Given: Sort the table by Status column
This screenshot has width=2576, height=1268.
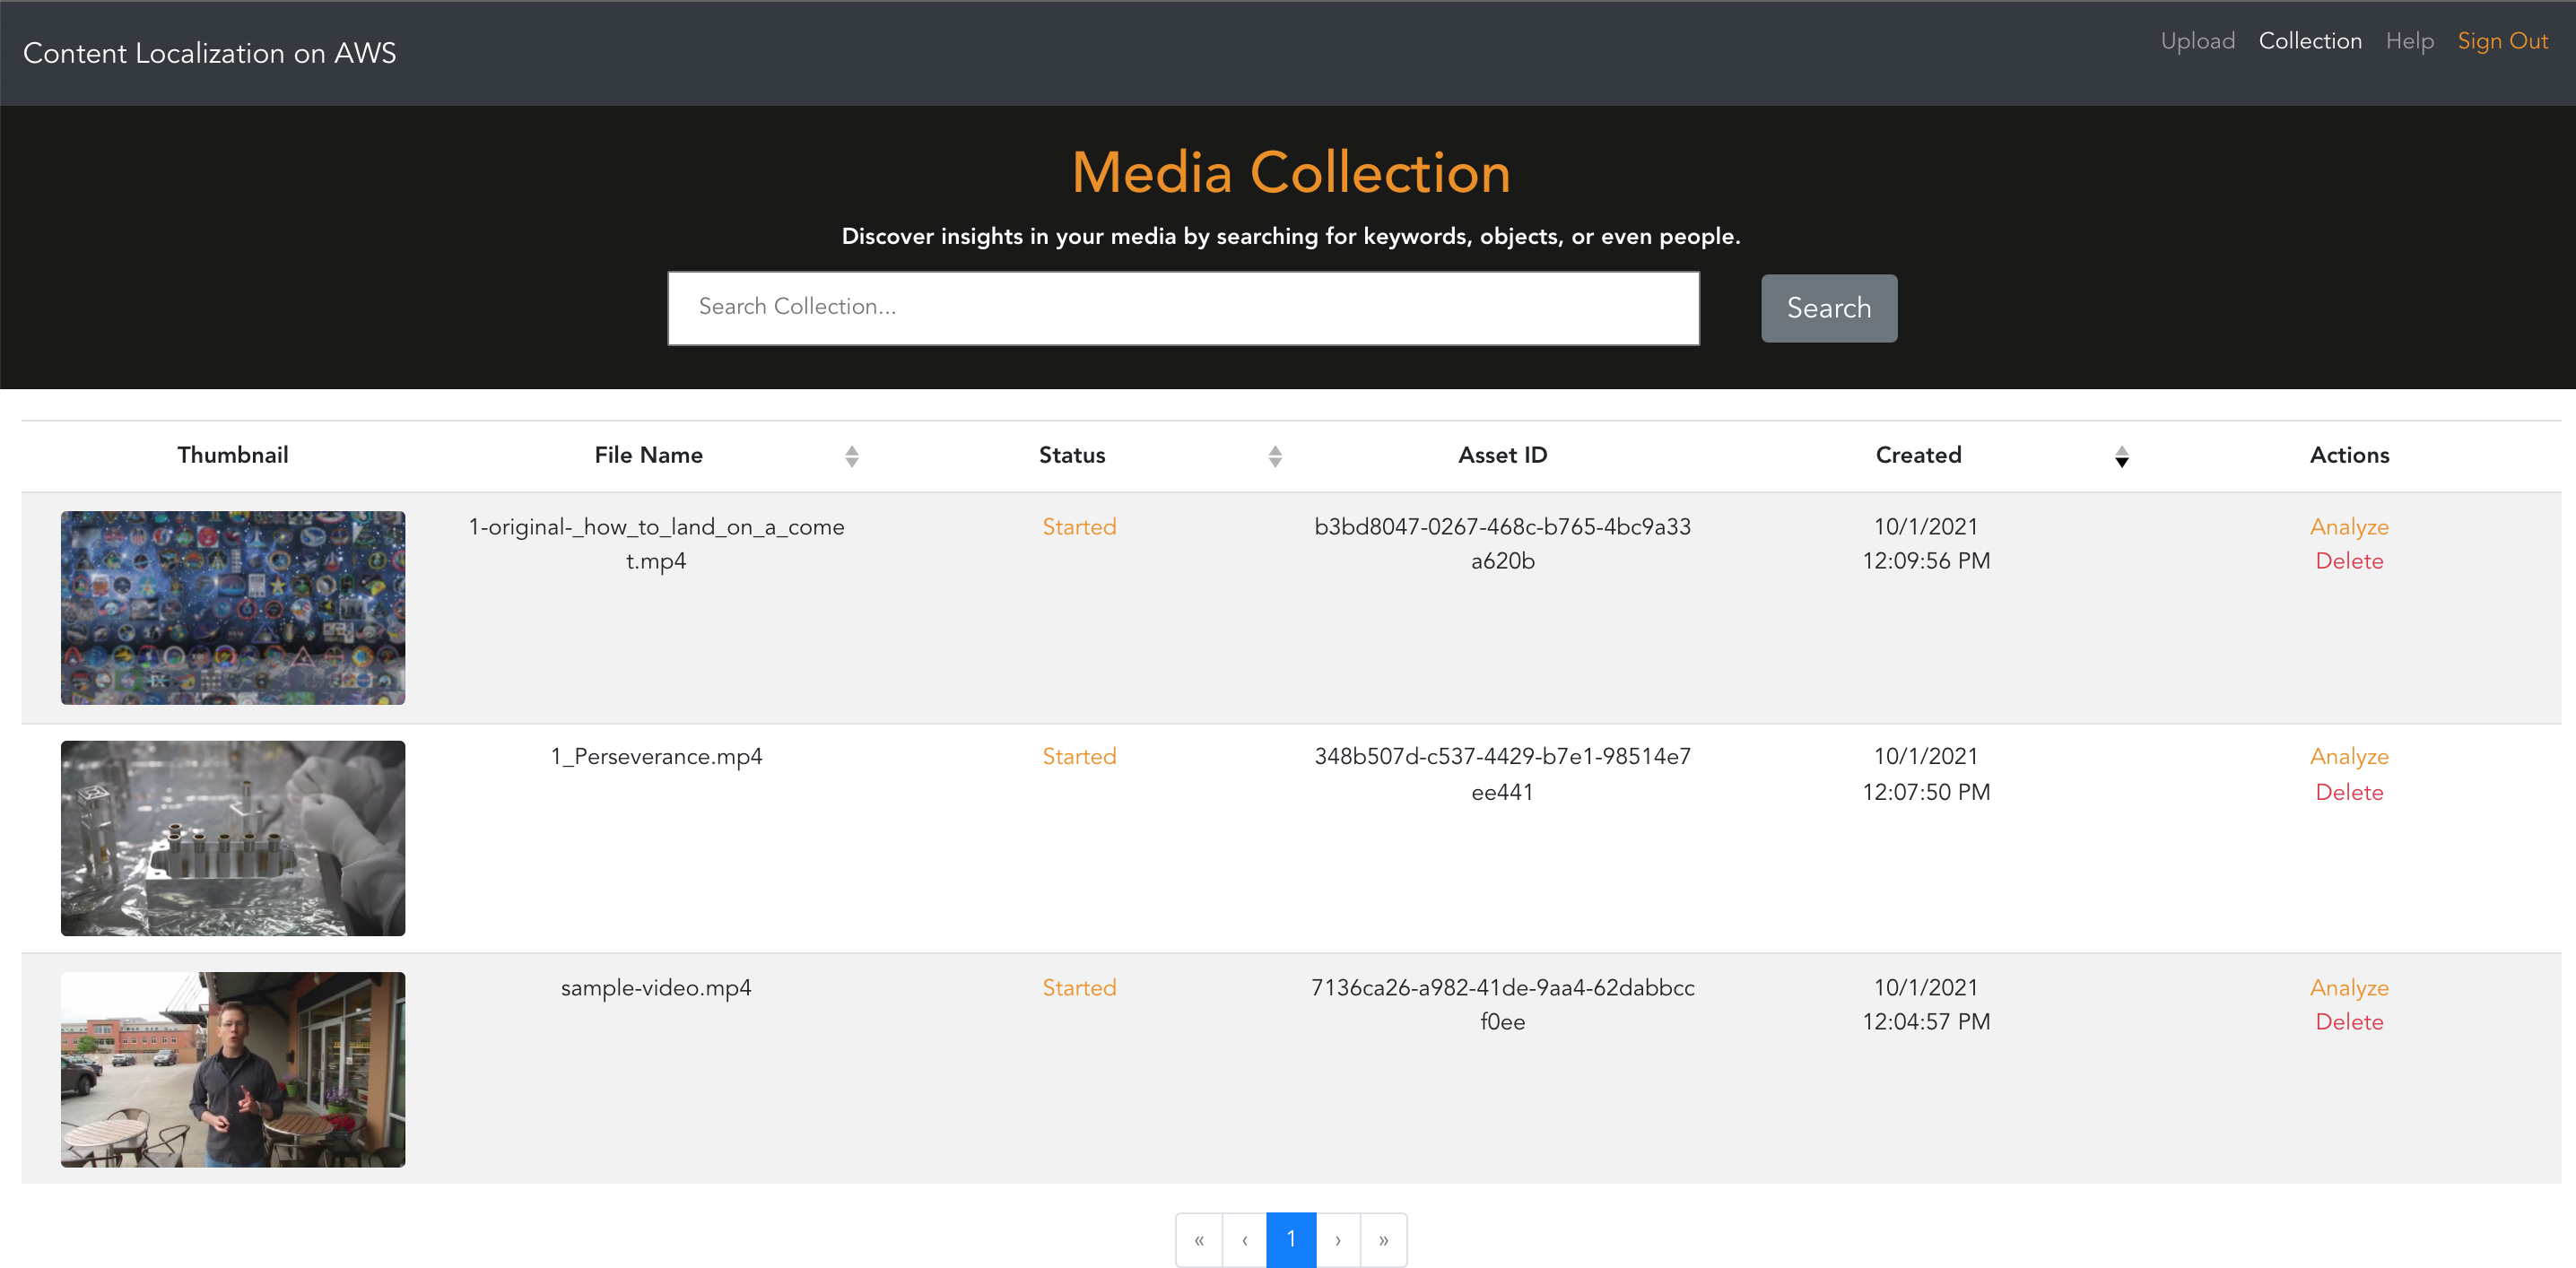Looking at the screenshot, I should tap(1274, 456).
